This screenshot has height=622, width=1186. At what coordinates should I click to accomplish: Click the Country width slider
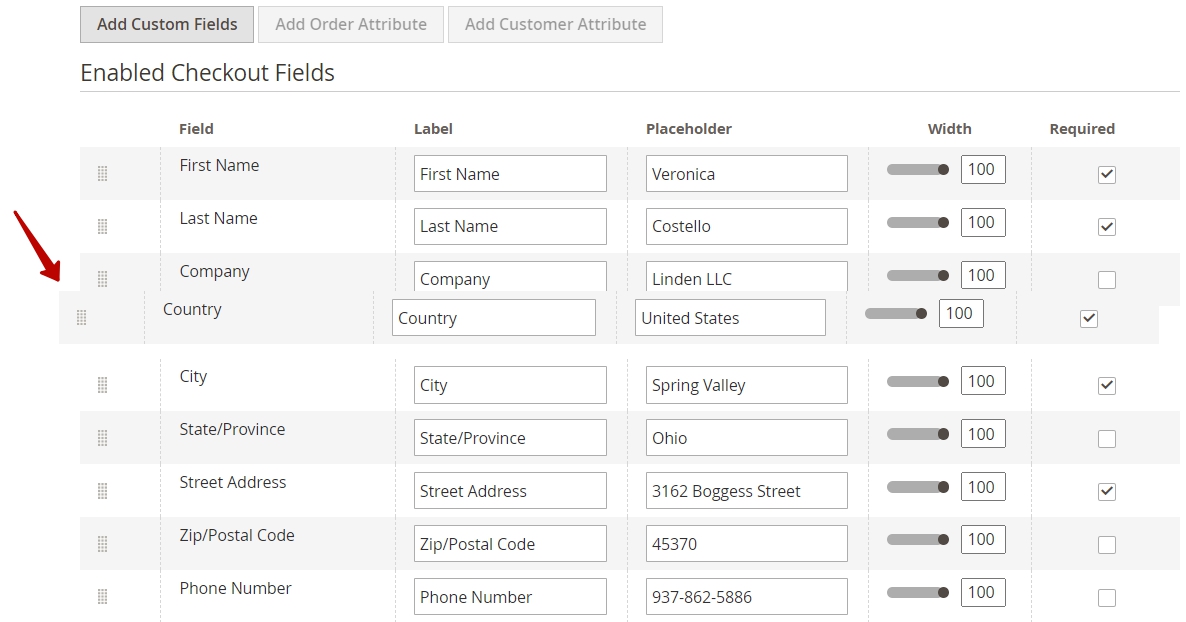pyautogui.click(x=896, y=313)
